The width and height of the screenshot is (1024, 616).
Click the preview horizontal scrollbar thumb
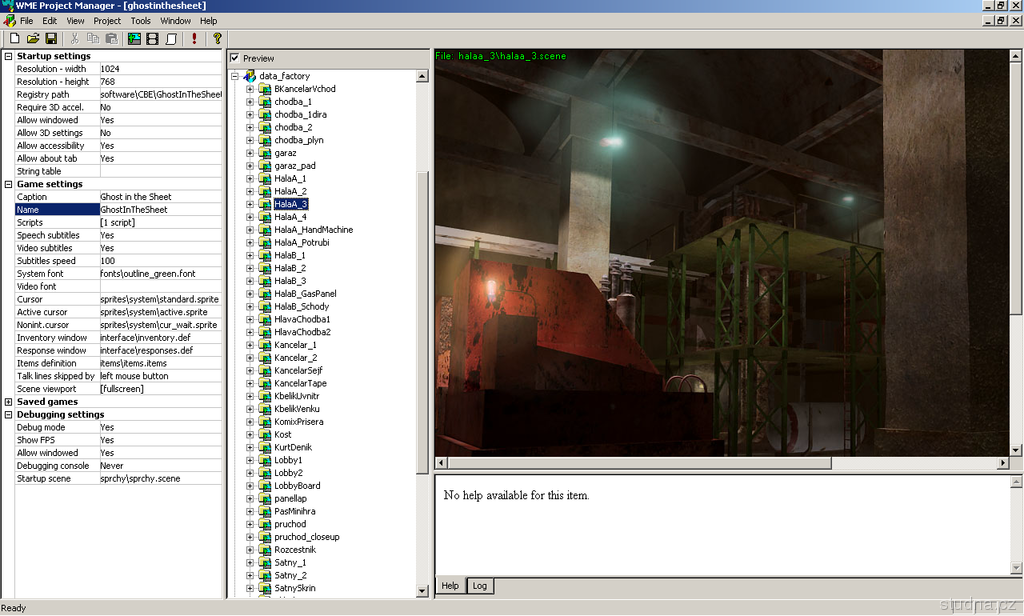(x=638, y=463)
